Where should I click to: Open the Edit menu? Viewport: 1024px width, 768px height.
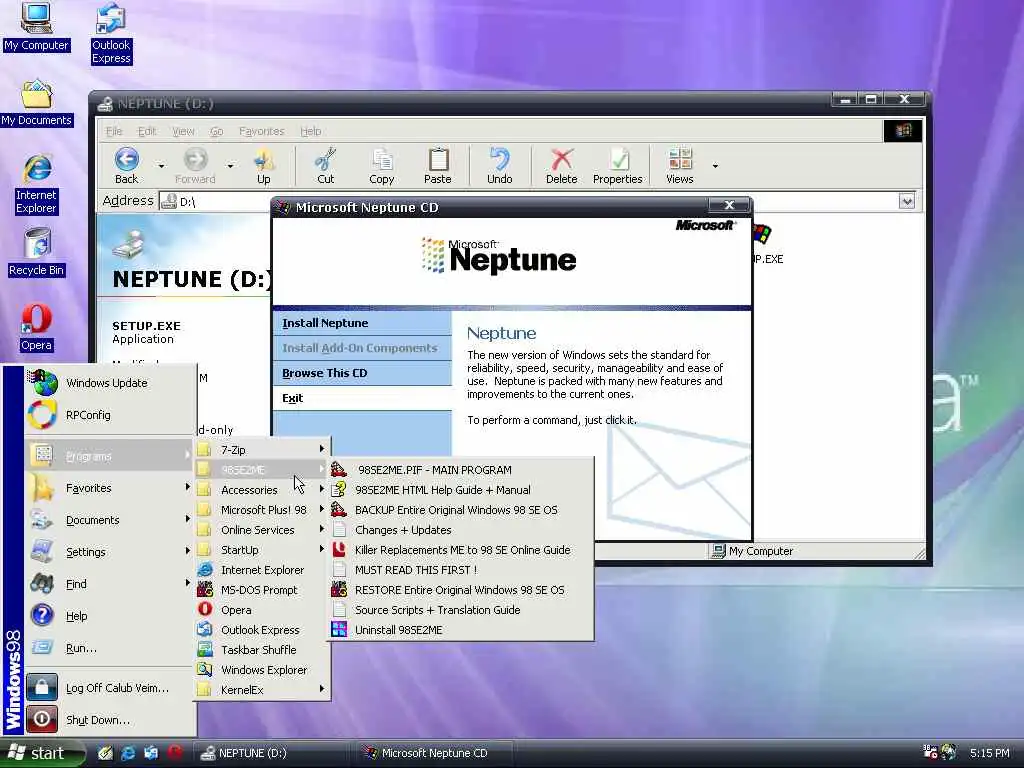click(147, 131)
